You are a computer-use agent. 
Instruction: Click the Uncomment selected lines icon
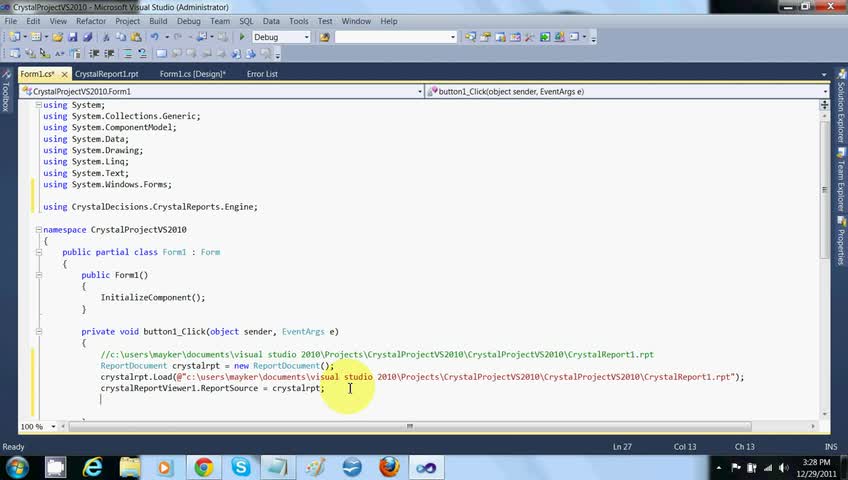point(142,54)
